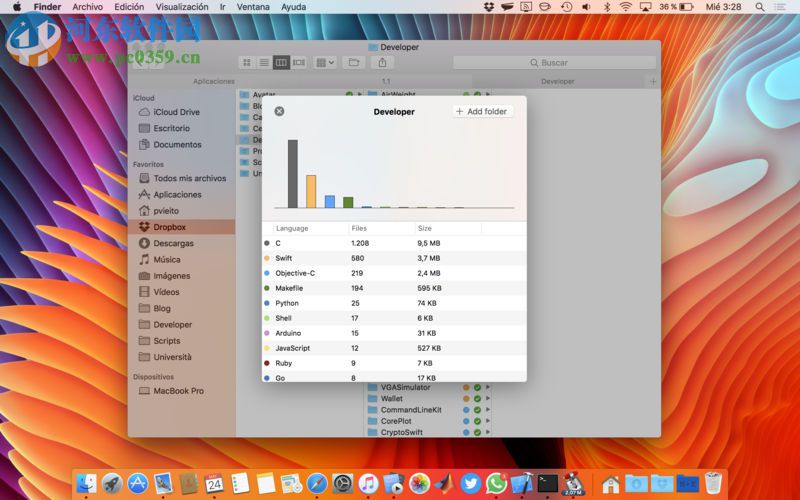Screen dimensions: 800x500
Task: Click the gray color dot next to C
Action: point(266,243)
